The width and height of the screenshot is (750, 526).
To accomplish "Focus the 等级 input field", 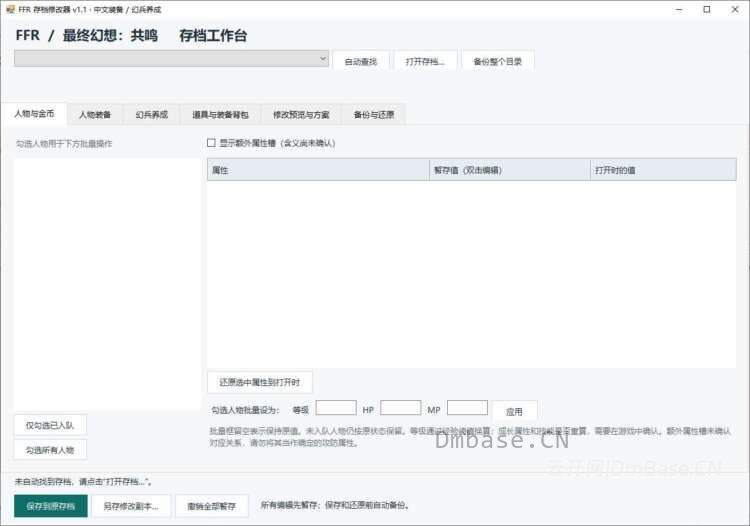I will point(336,408).
